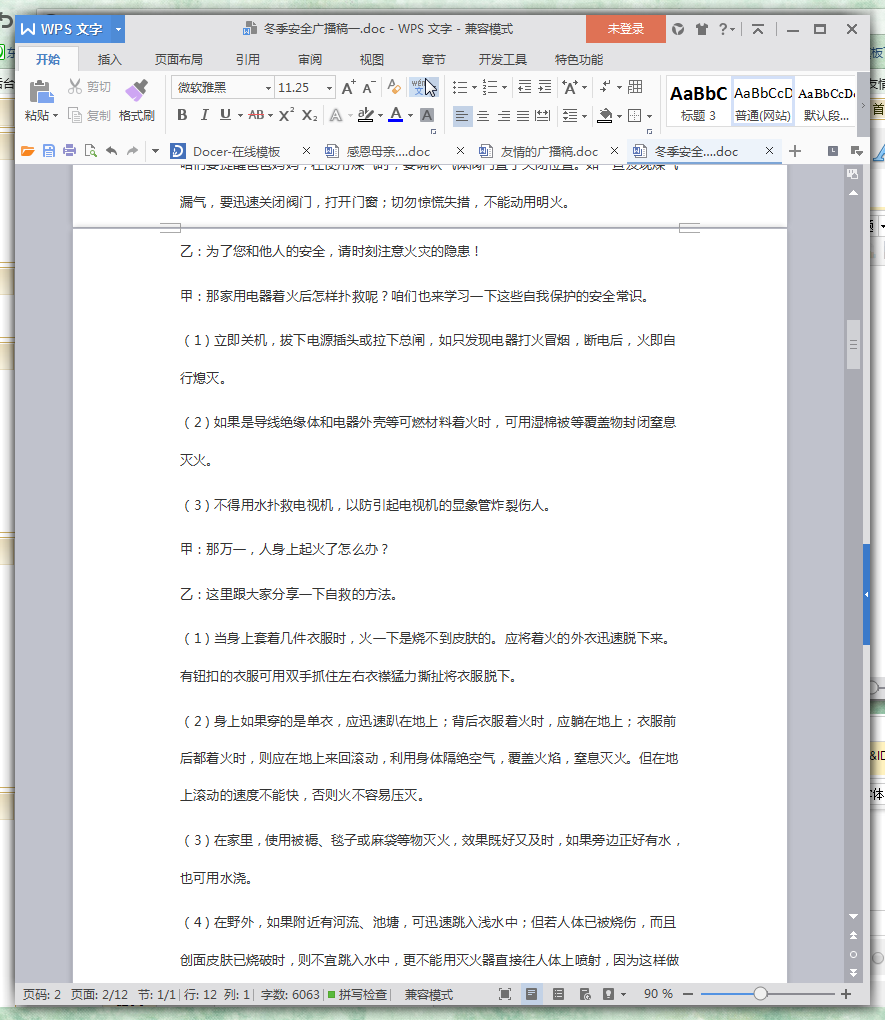Viewport: 885px width, 1020px height.
Task: Apply bold formatting with B button
Action: 182,115
